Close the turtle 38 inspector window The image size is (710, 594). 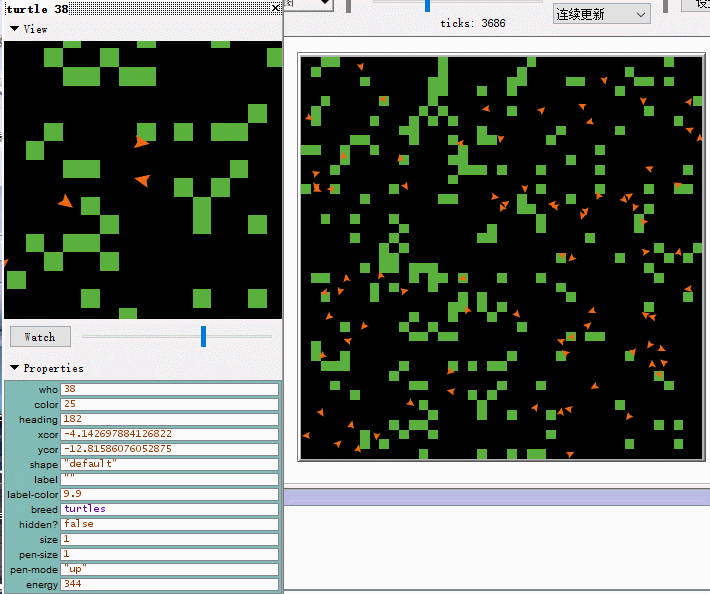click(275, 8)
